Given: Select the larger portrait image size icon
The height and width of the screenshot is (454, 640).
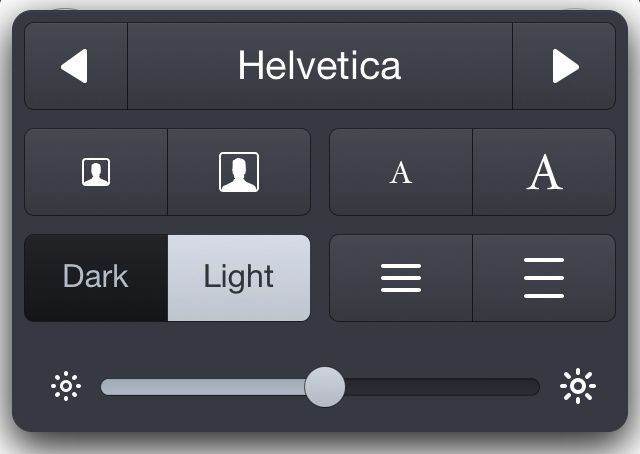Looking at the screenshot, I should pos(239,172).
